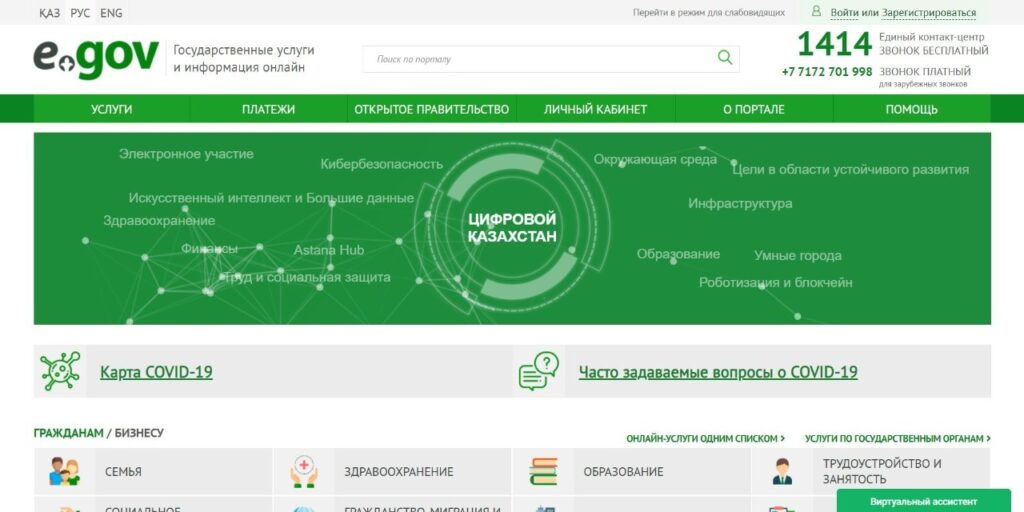Open Карта COVID-19 link
This screenshot has height=512, width=1024.
(156, 372)
